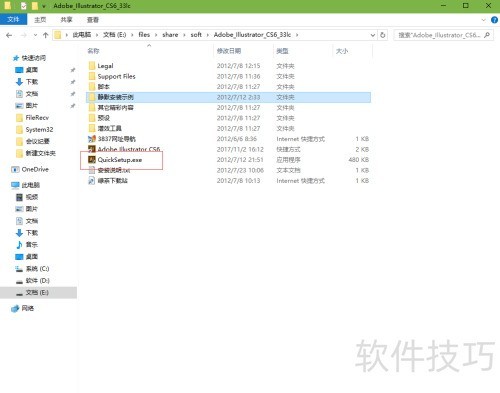Open the 共享 ribbon tab

point(66,20)
